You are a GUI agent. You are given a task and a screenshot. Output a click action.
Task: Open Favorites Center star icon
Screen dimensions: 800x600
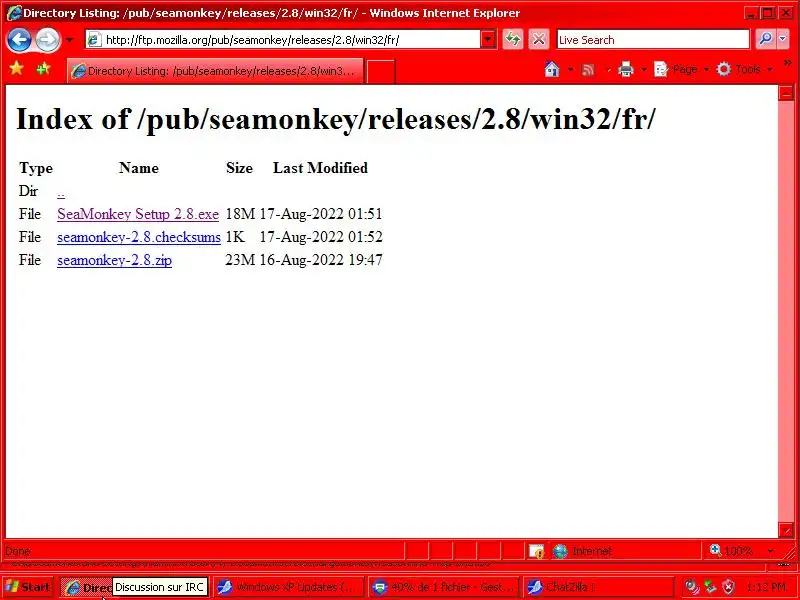tap(16, 68)
